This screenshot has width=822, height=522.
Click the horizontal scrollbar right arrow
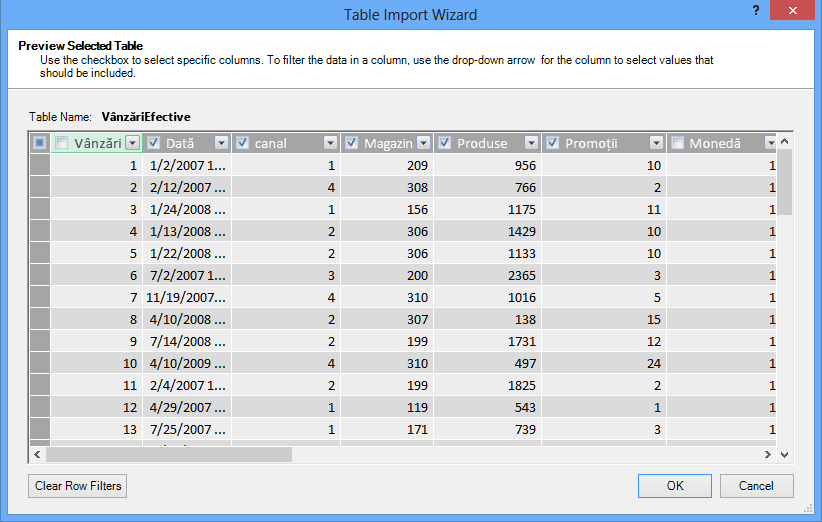point(767,454)
